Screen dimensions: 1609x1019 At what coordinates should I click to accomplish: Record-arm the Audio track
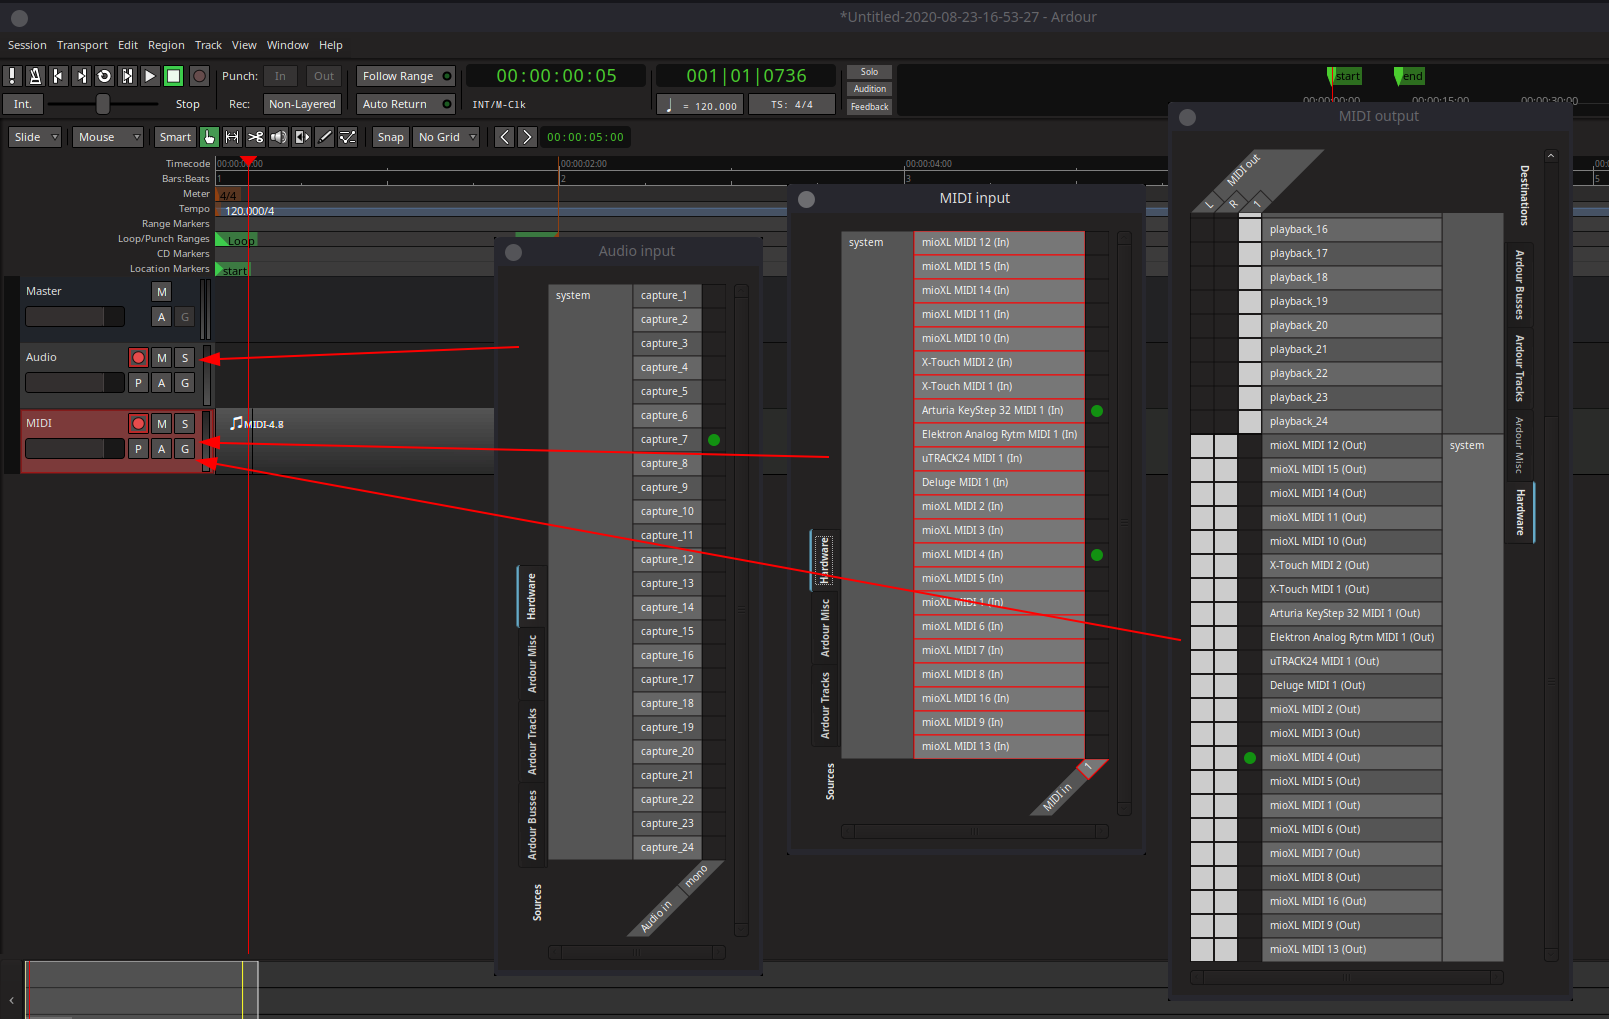pyautogui.click(x=138, y=358)
